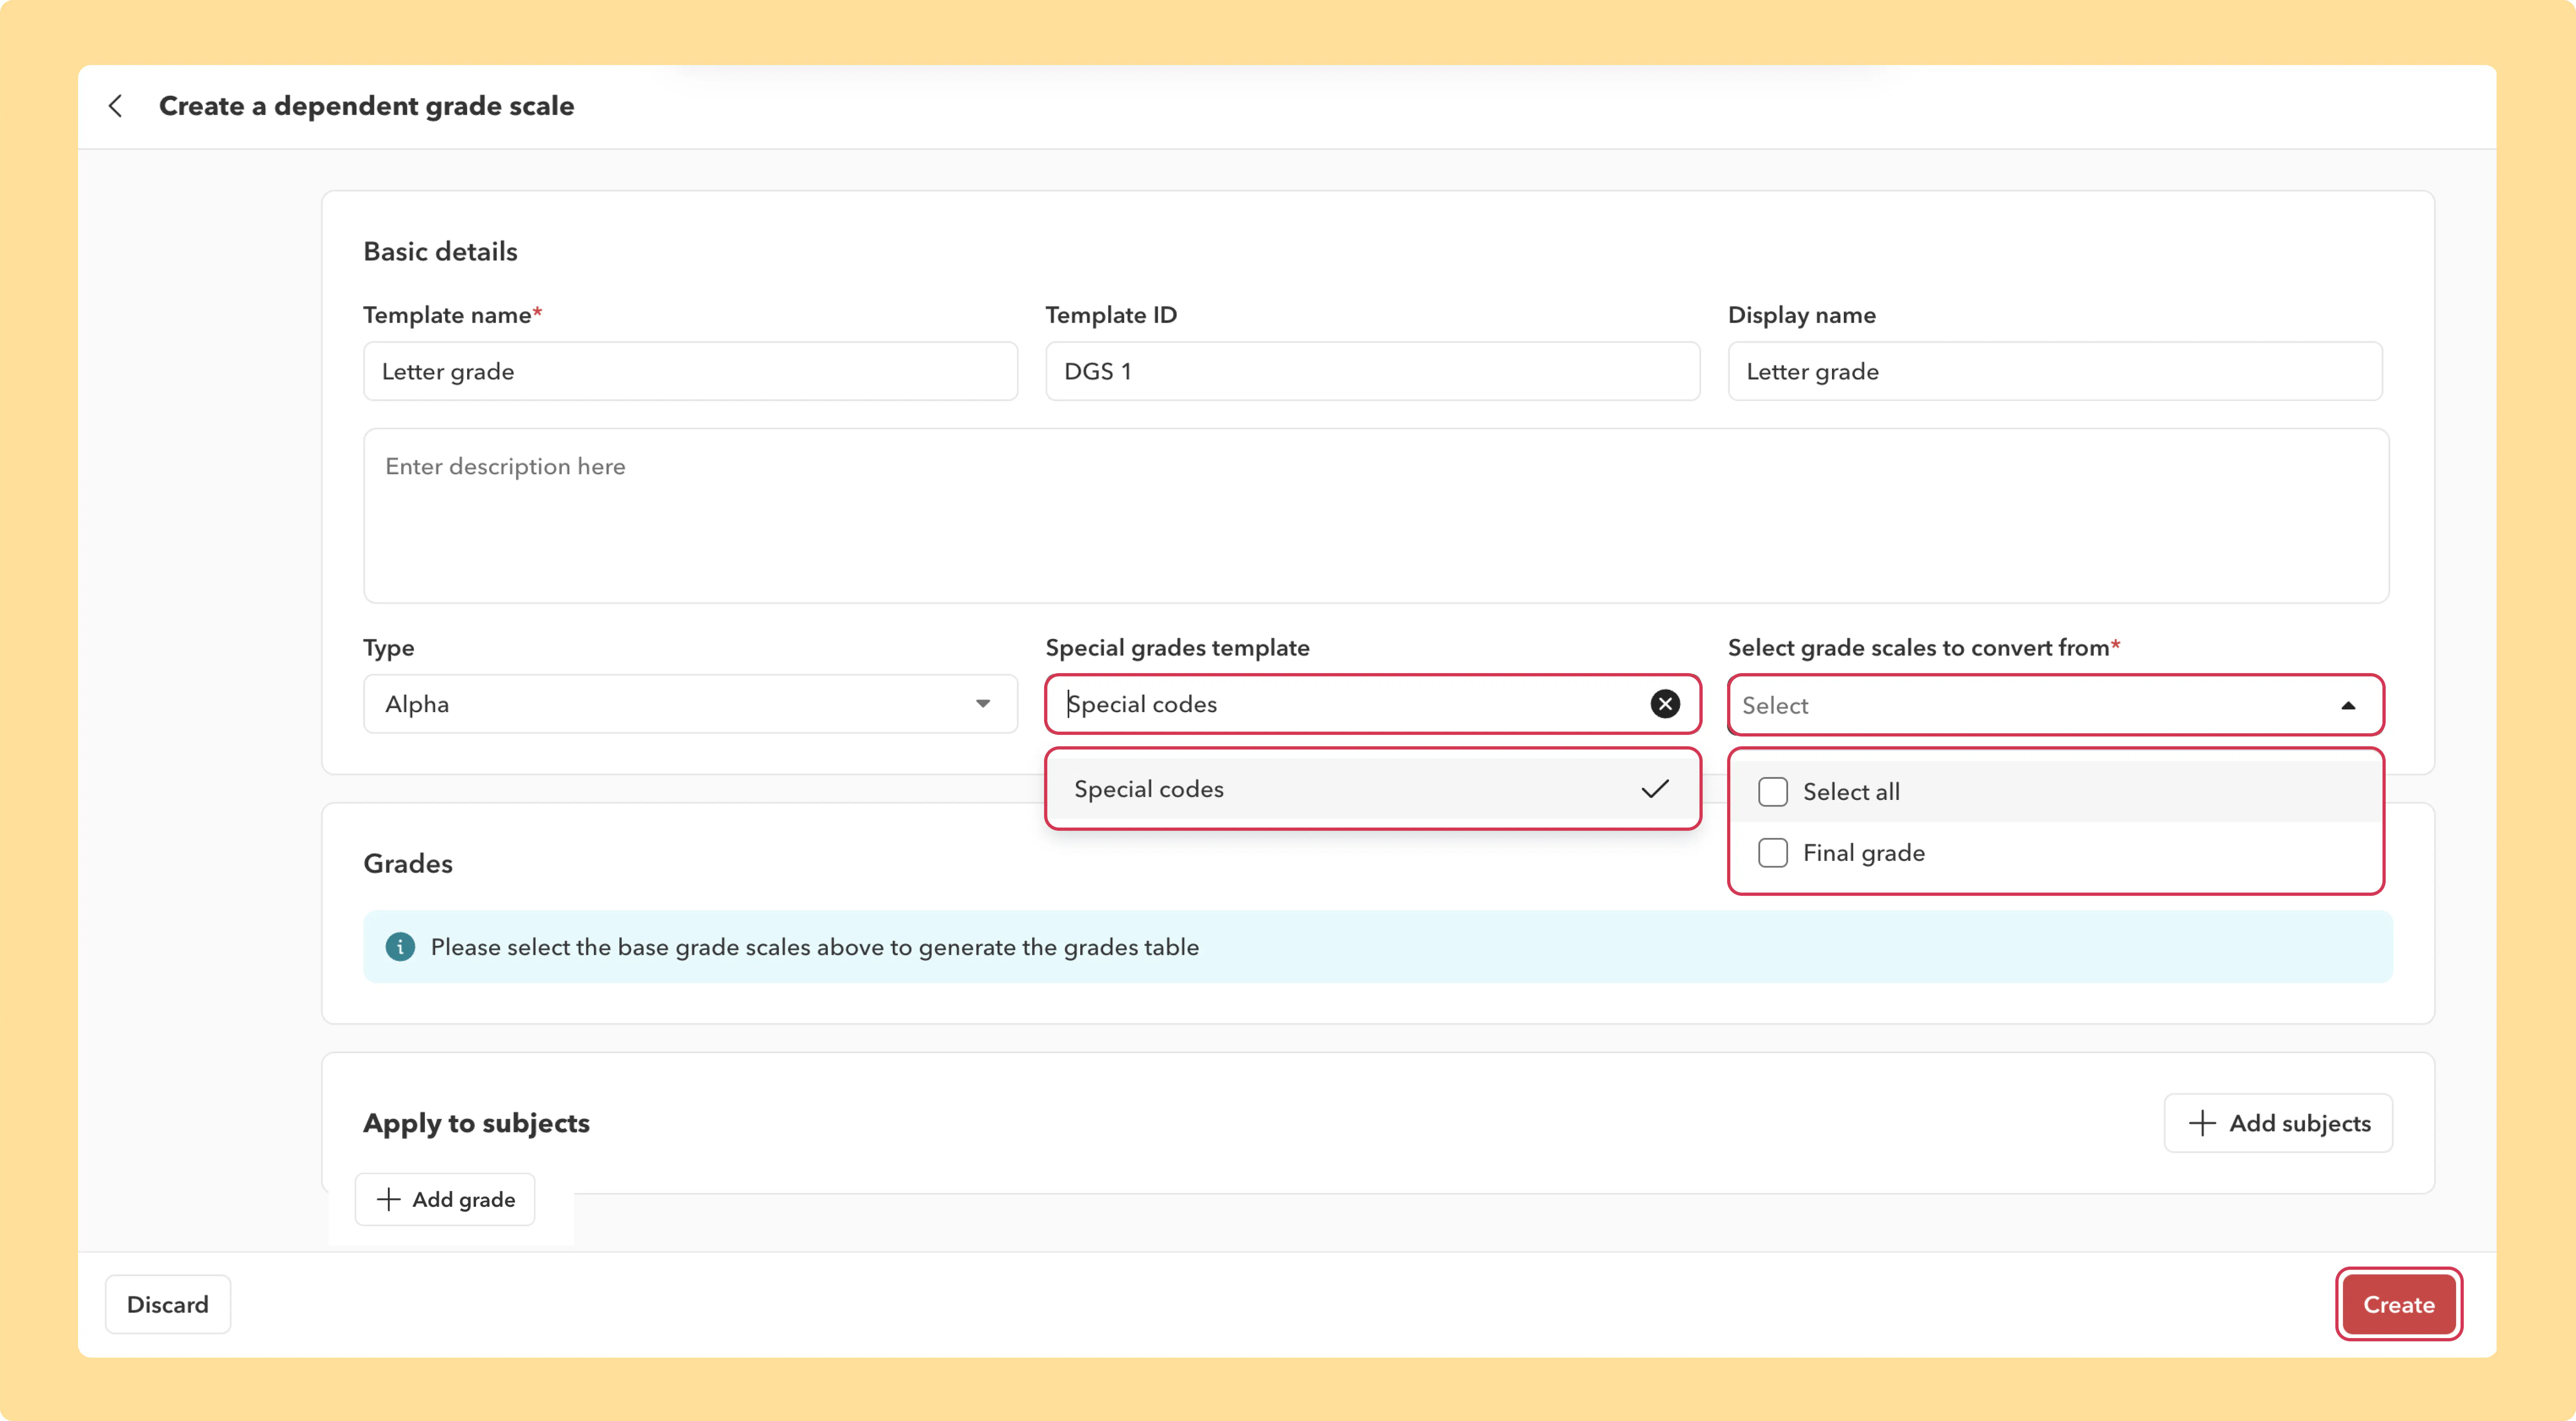Click the Add grade button
Screen dimensions: 2576x1421
445,1199
